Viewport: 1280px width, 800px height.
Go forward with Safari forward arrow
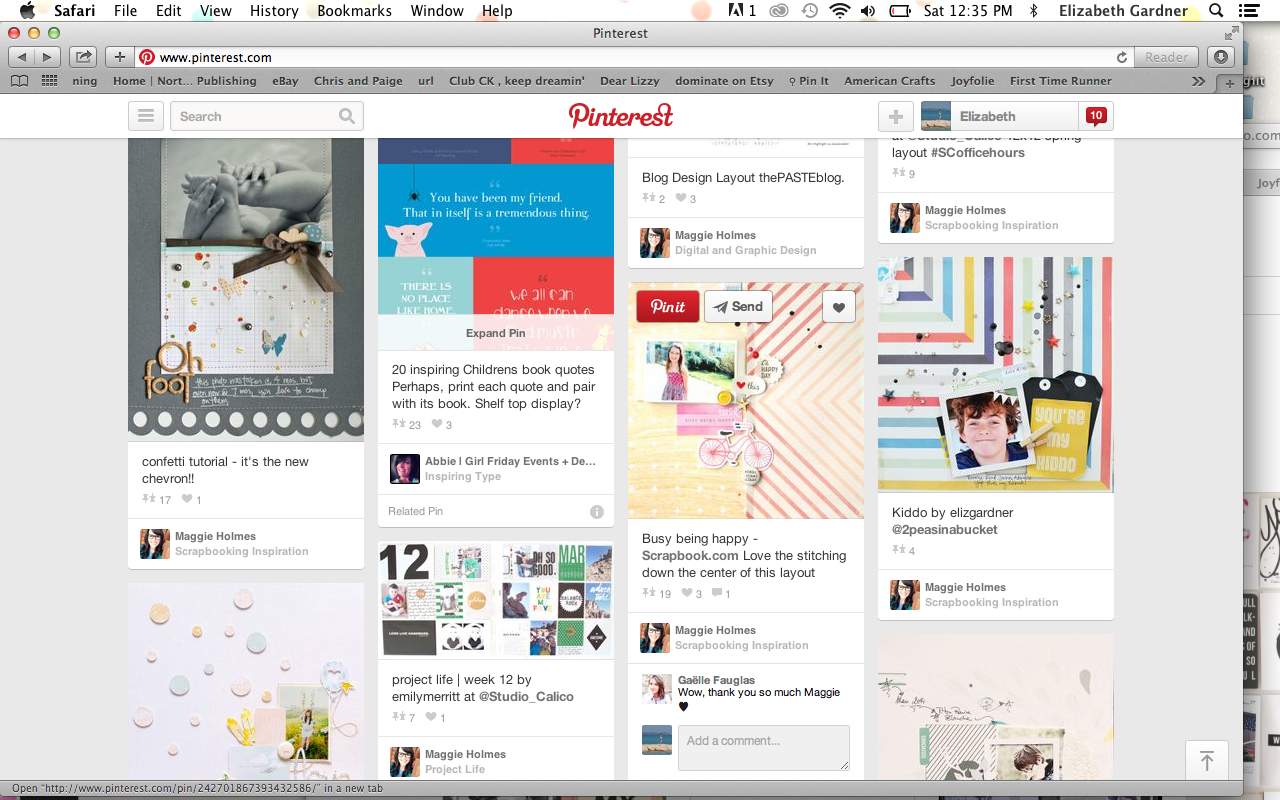pyautogui.click(x=48, y=57)
